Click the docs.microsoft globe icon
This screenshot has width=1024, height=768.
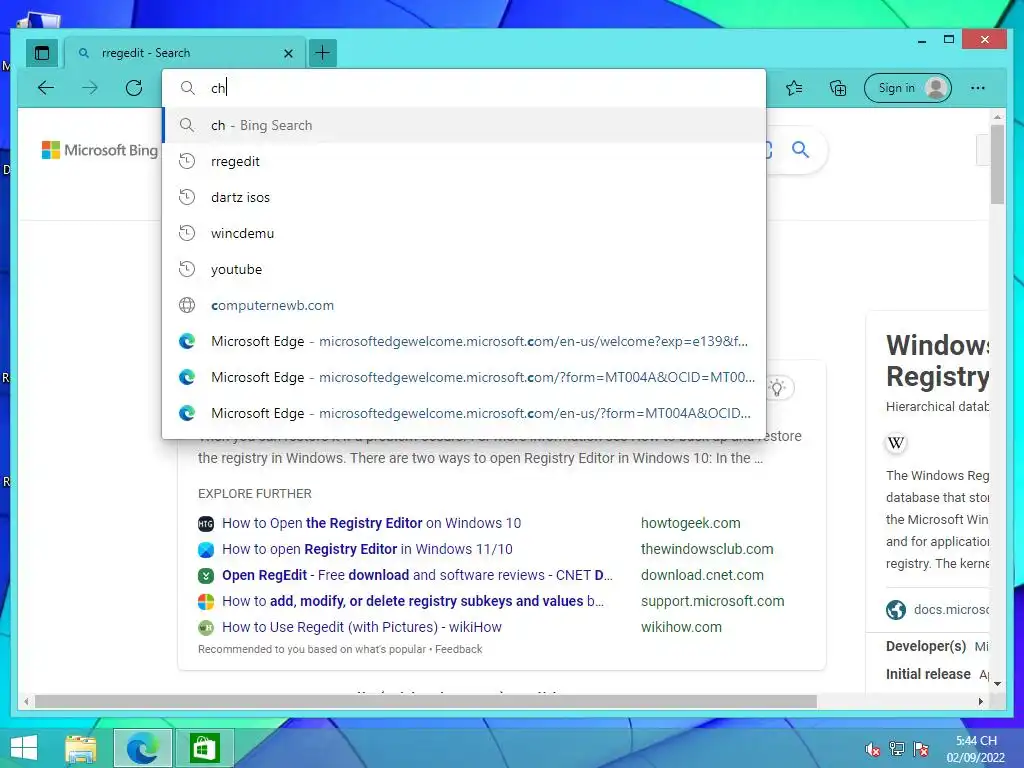tap(896, 610)
